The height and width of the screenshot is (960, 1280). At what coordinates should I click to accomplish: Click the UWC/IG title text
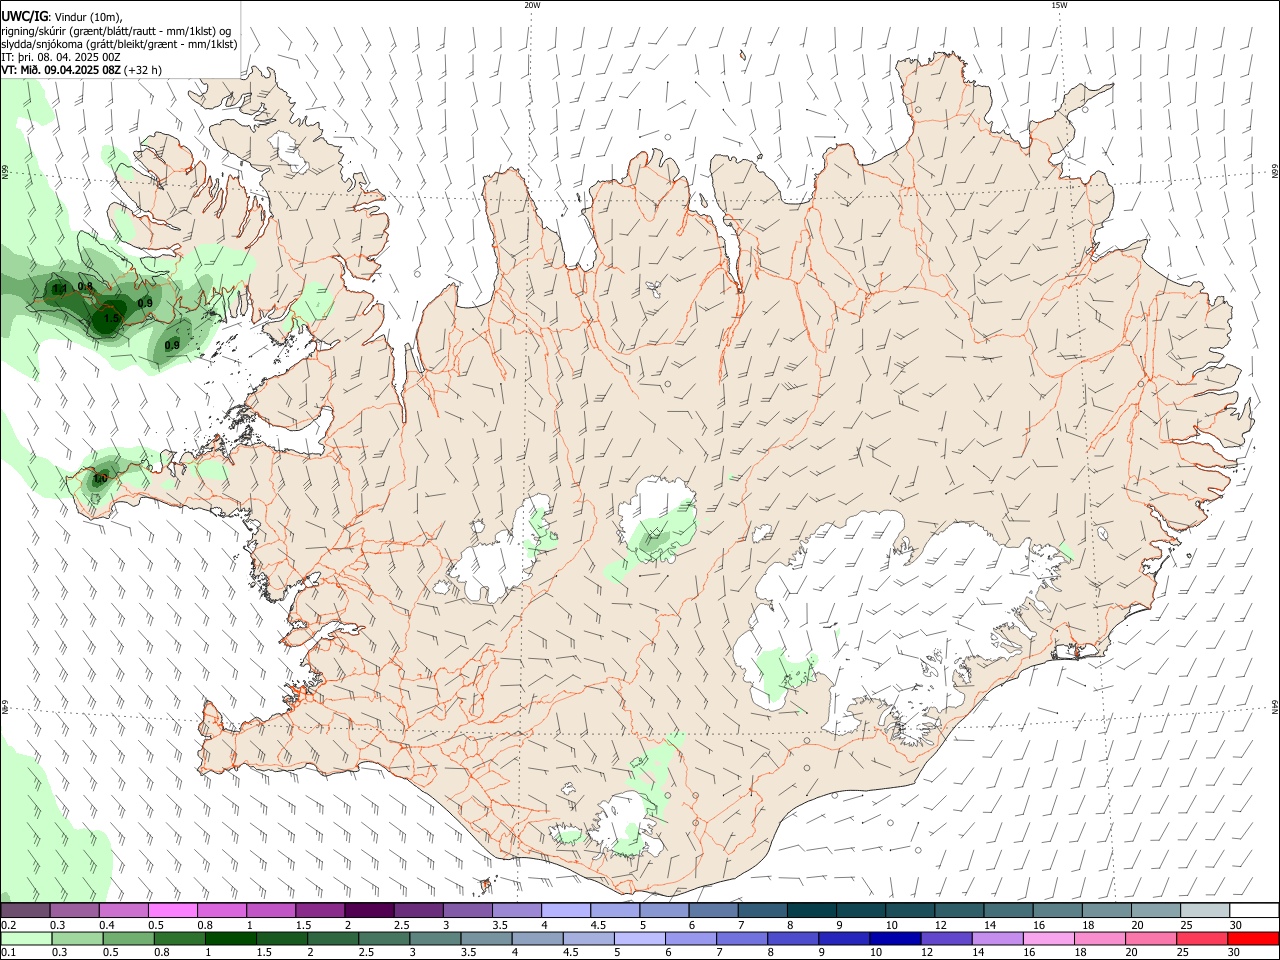coord(23,16)
